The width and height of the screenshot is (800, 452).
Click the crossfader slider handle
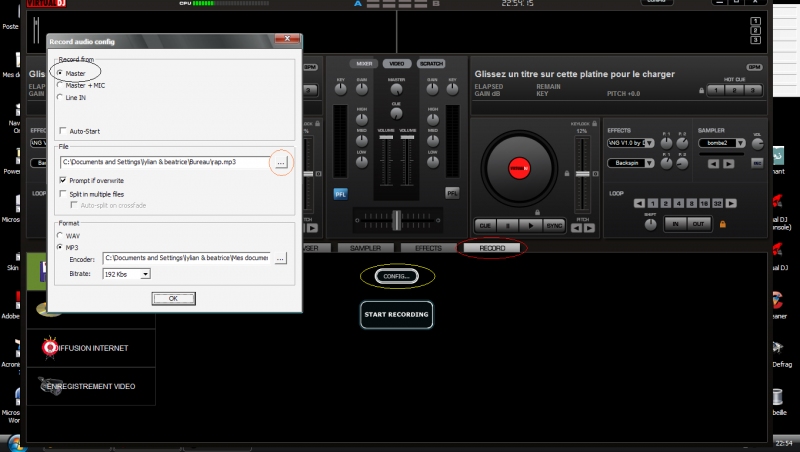(396, 217)
